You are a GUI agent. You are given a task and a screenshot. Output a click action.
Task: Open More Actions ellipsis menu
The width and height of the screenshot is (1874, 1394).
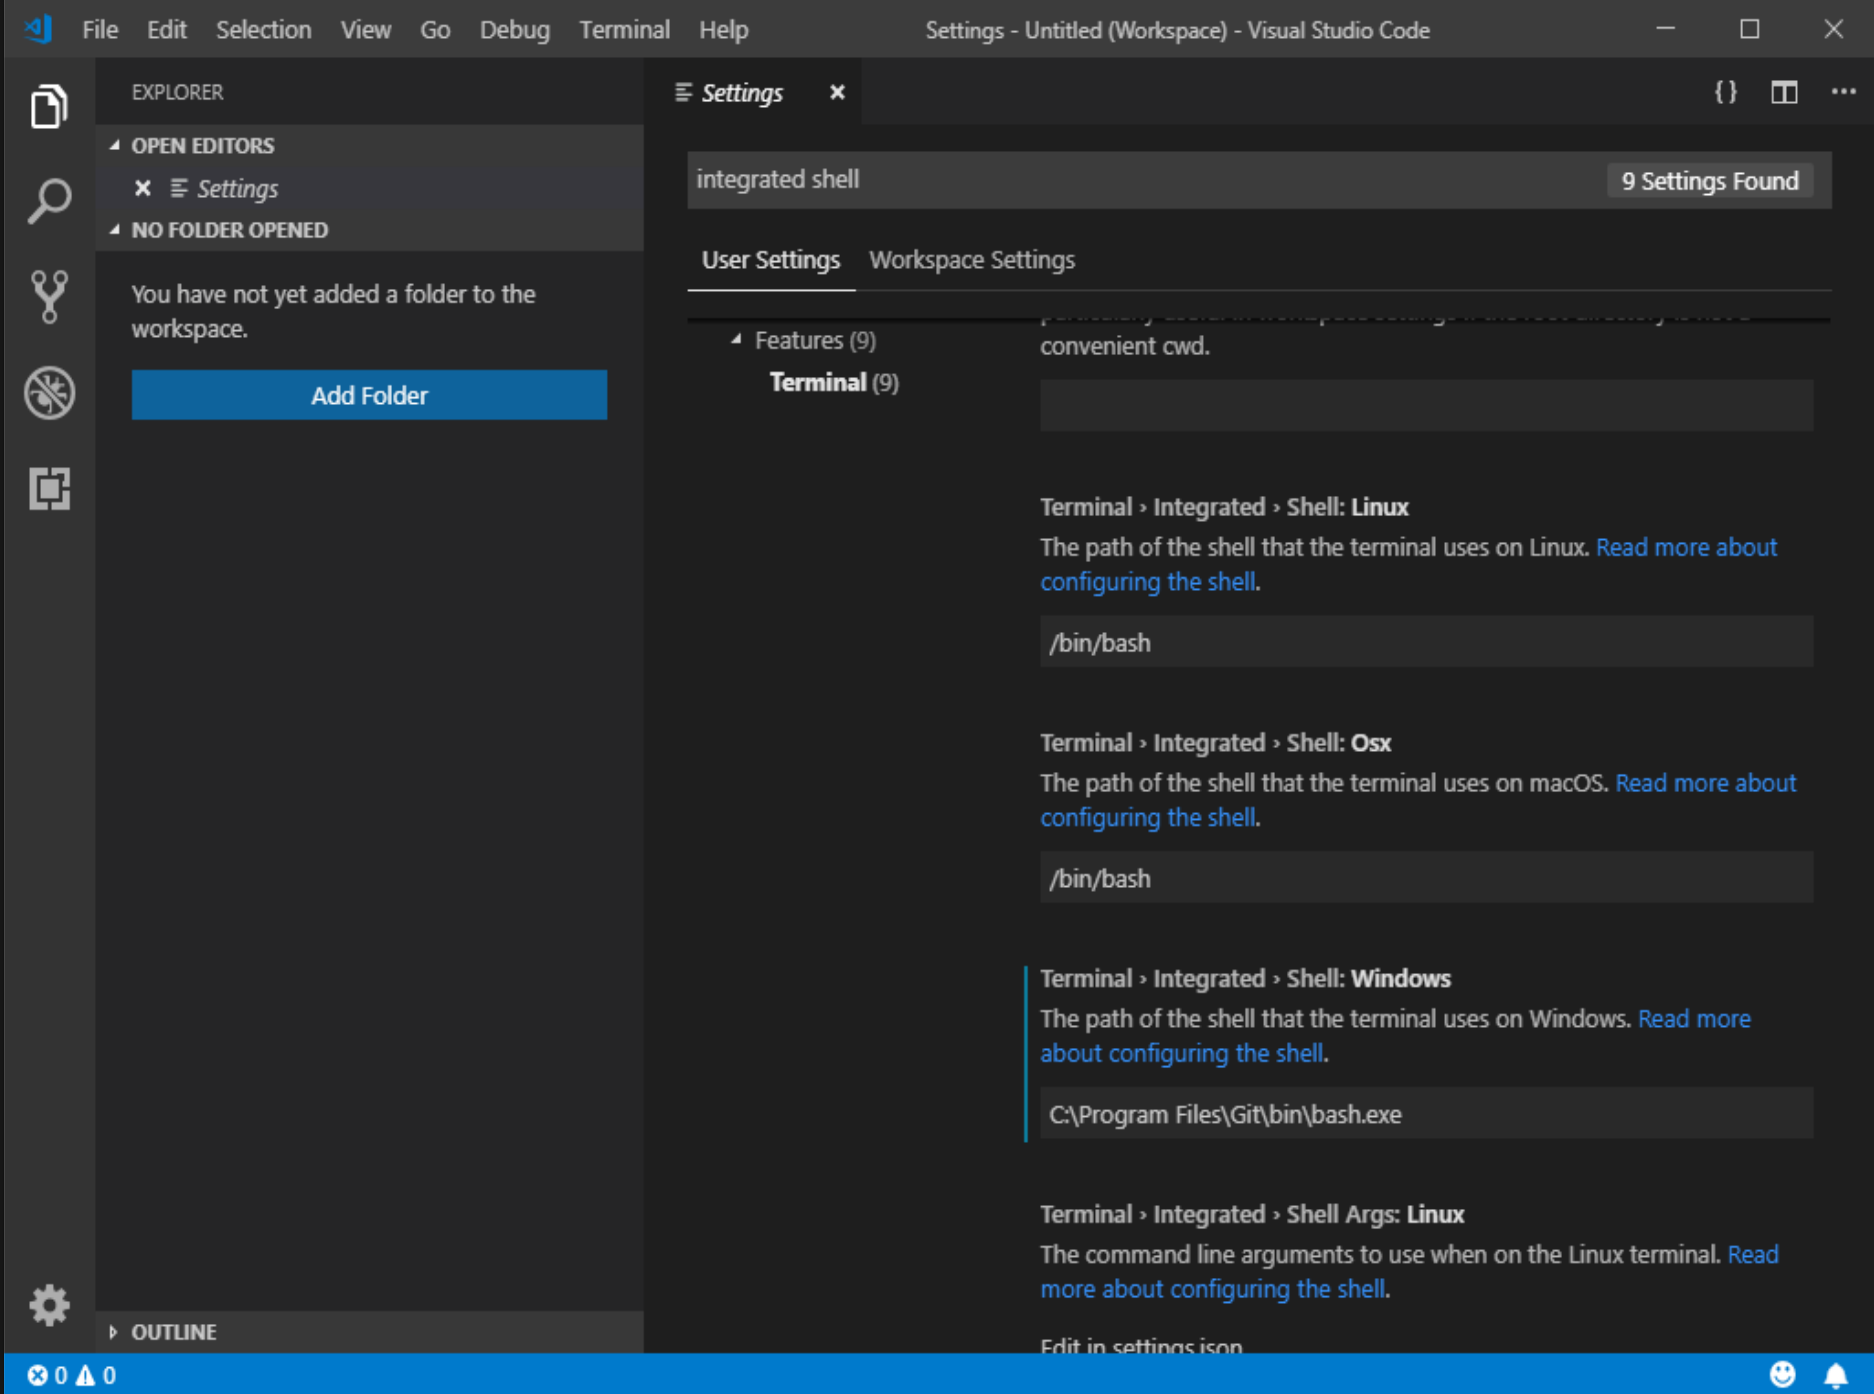[1843, 92]
